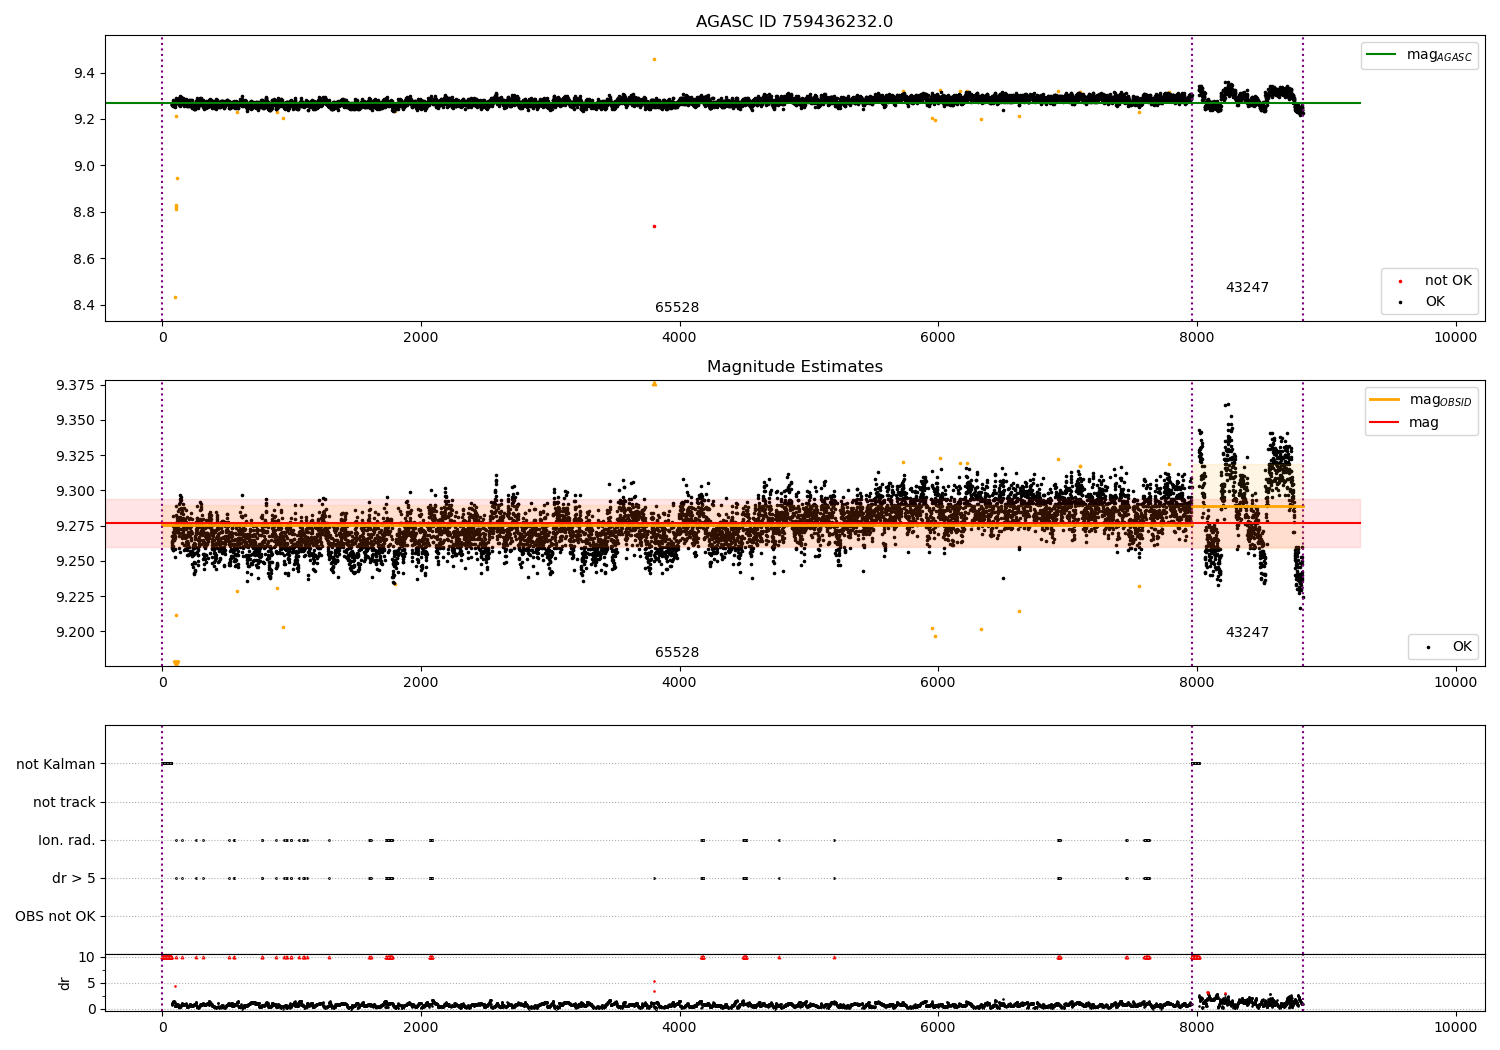
Task: Click the 8.4 tick label on top plot
Action: [x=84, y=305]
